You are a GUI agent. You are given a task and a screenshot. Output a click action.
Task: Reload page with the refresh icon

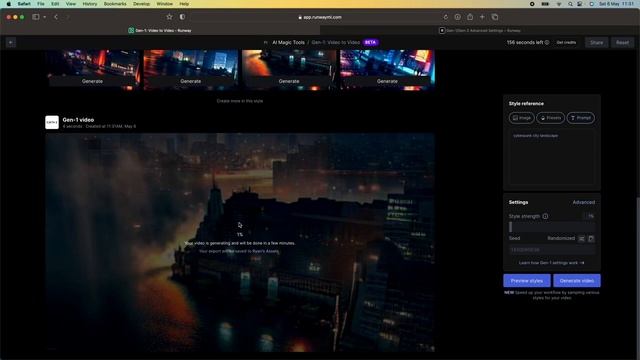coord(445,17)
